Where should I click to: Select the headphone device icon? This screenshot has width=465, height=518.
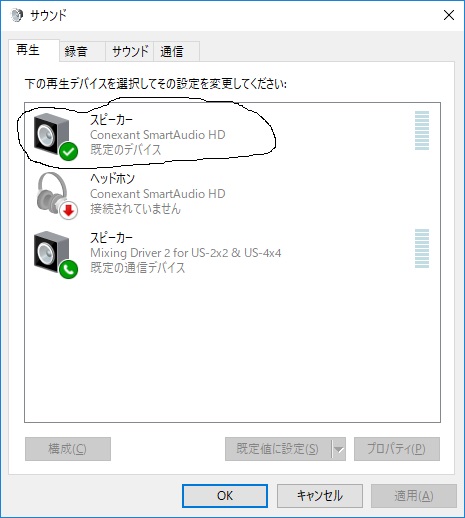[53, 193]
